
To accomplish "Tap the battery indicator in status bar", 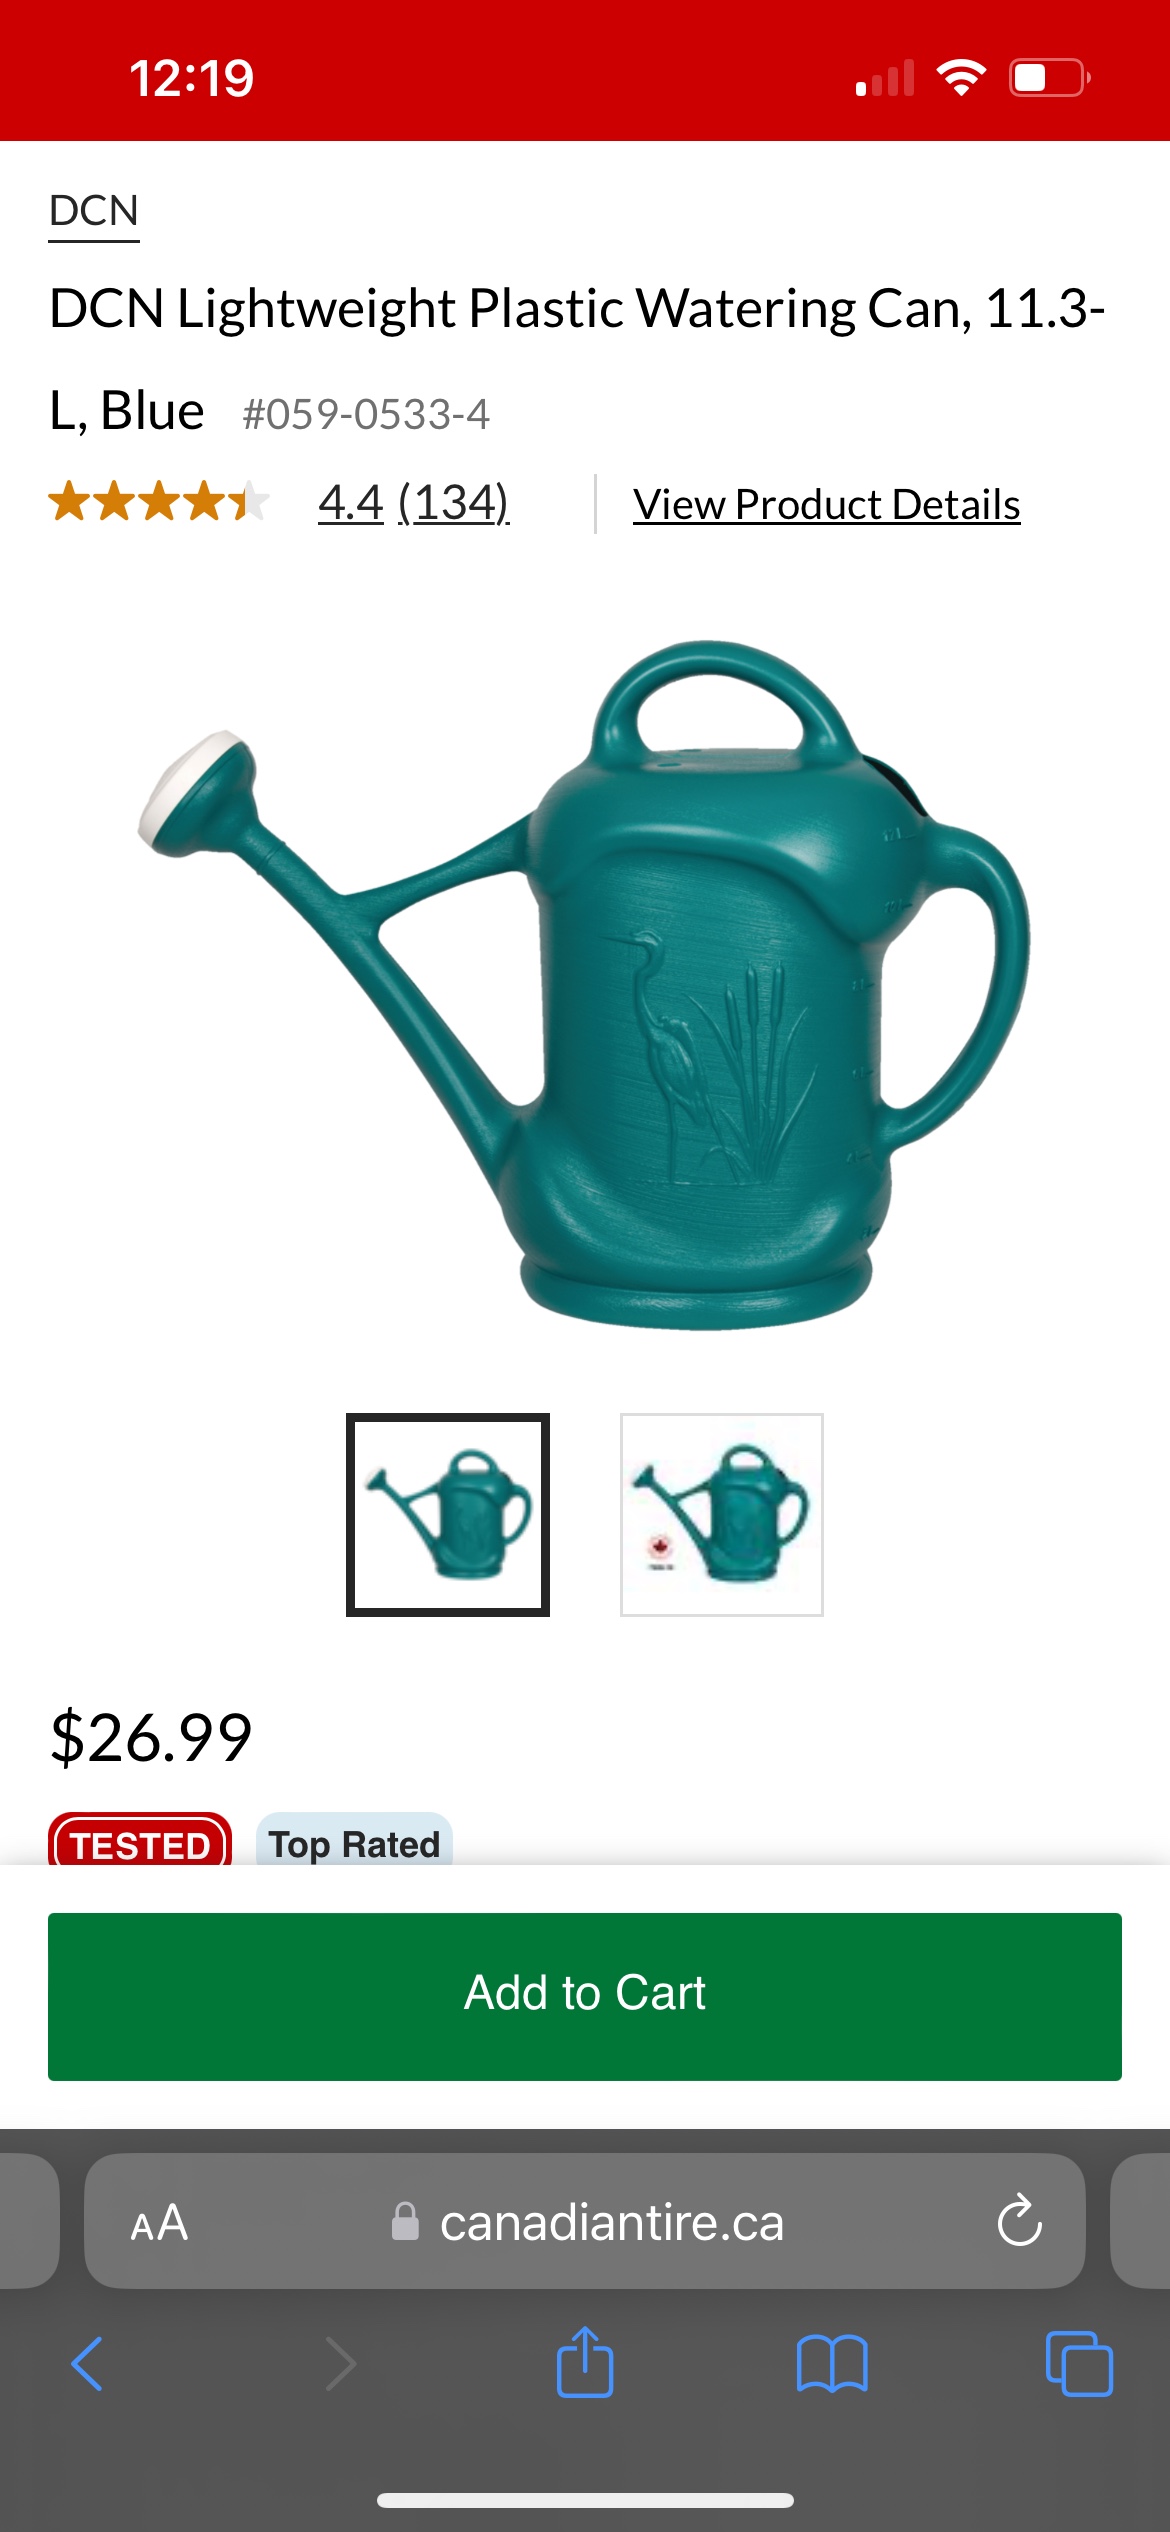I will pyautogui.click(x=1049, y=78).
